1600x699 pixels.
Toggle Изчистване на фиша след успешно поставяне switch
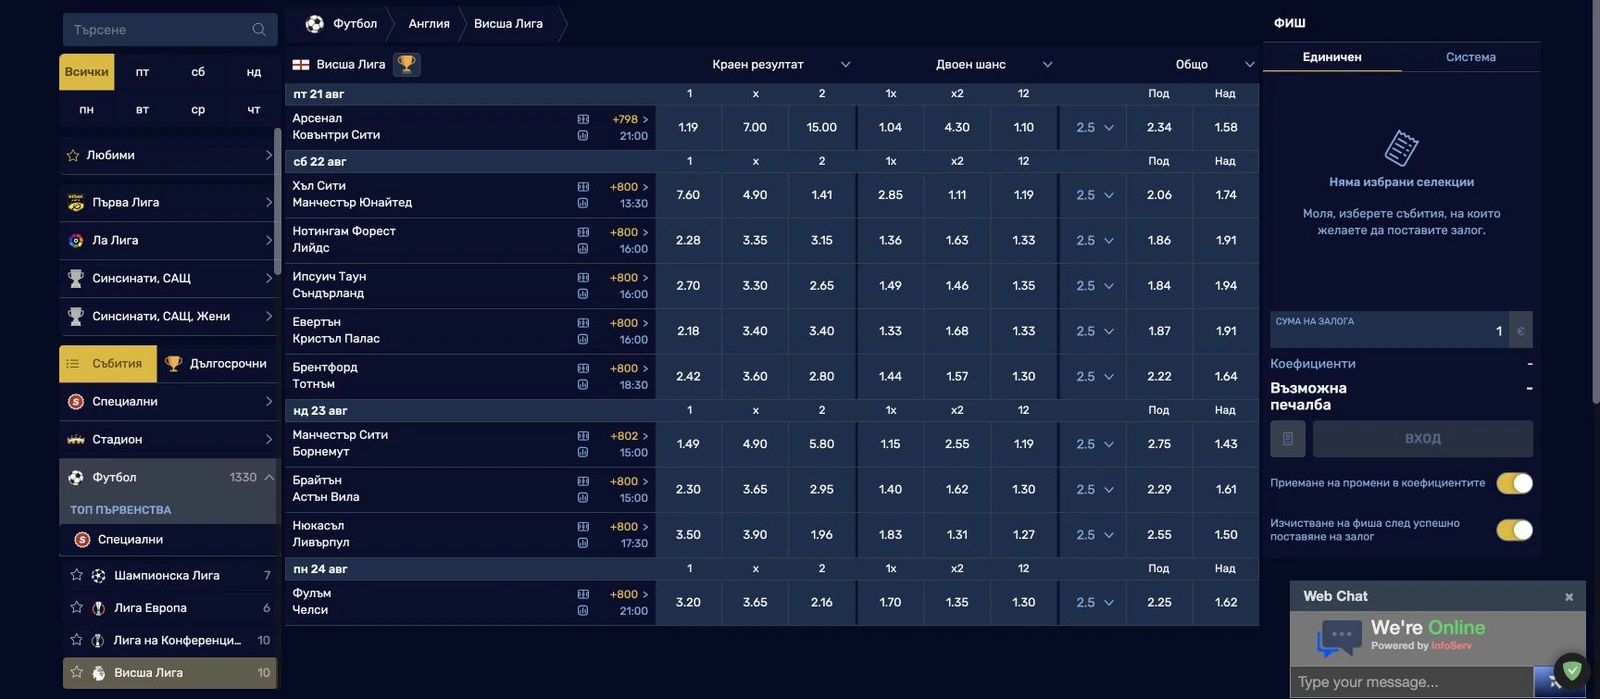tap(1514, 530)
